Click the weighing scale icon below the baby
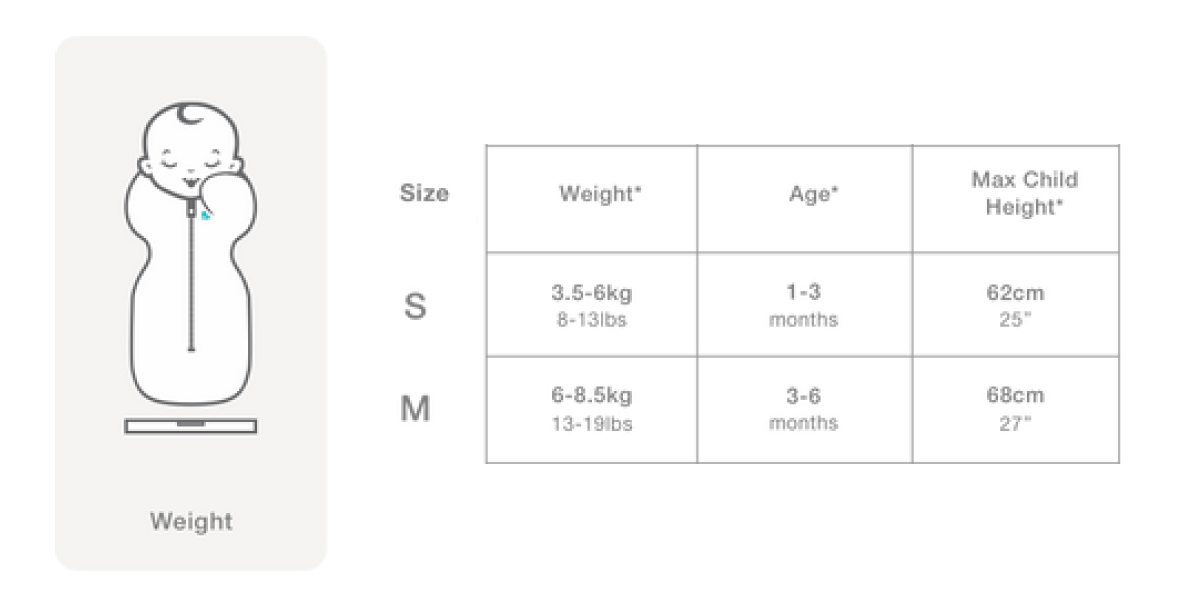This screenshot has width=1200, height=600. point(190,426)
